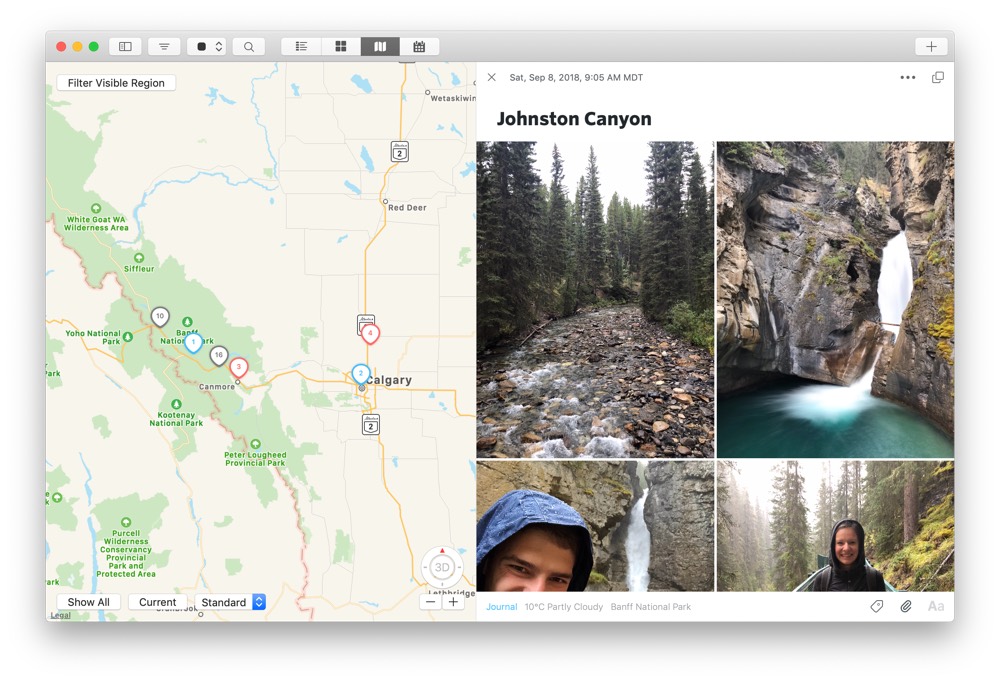Click the Red Deer city label
Screen dimensions: 1000x682
[x=407, y=207]
